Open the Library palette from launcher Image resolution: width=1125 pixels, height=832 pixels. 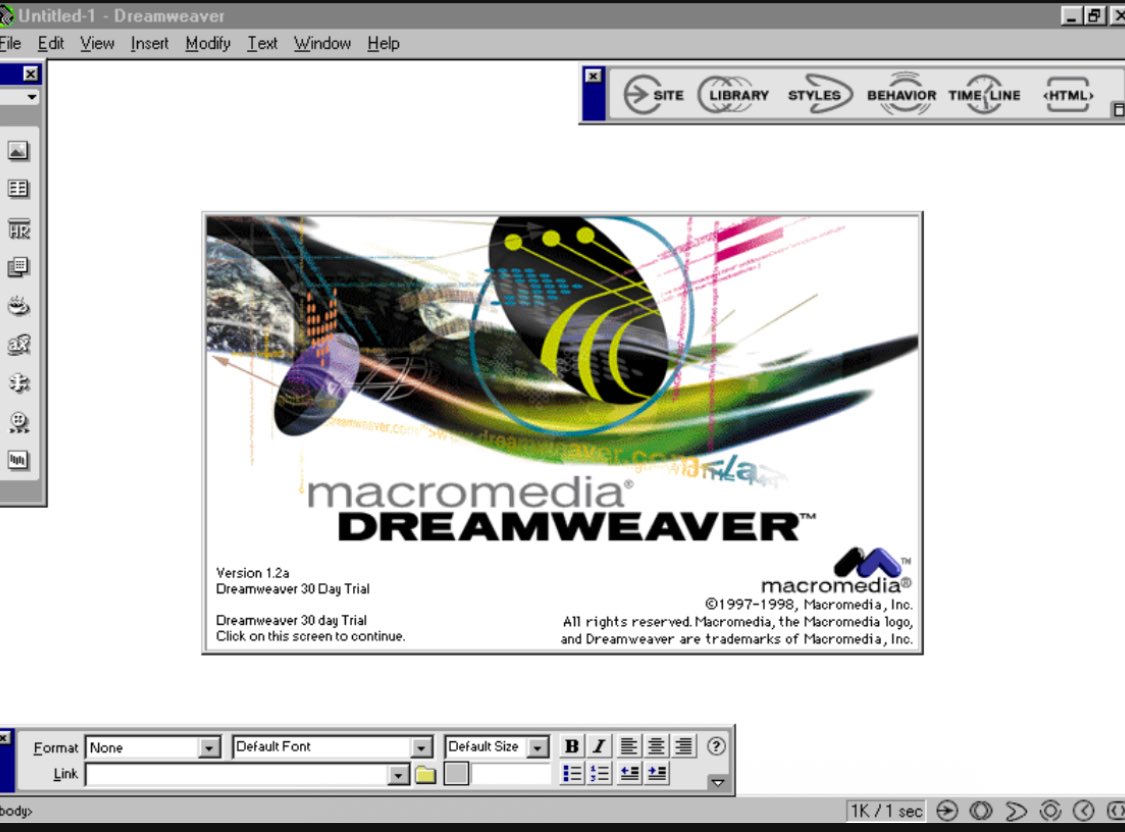tap(733, 95)
